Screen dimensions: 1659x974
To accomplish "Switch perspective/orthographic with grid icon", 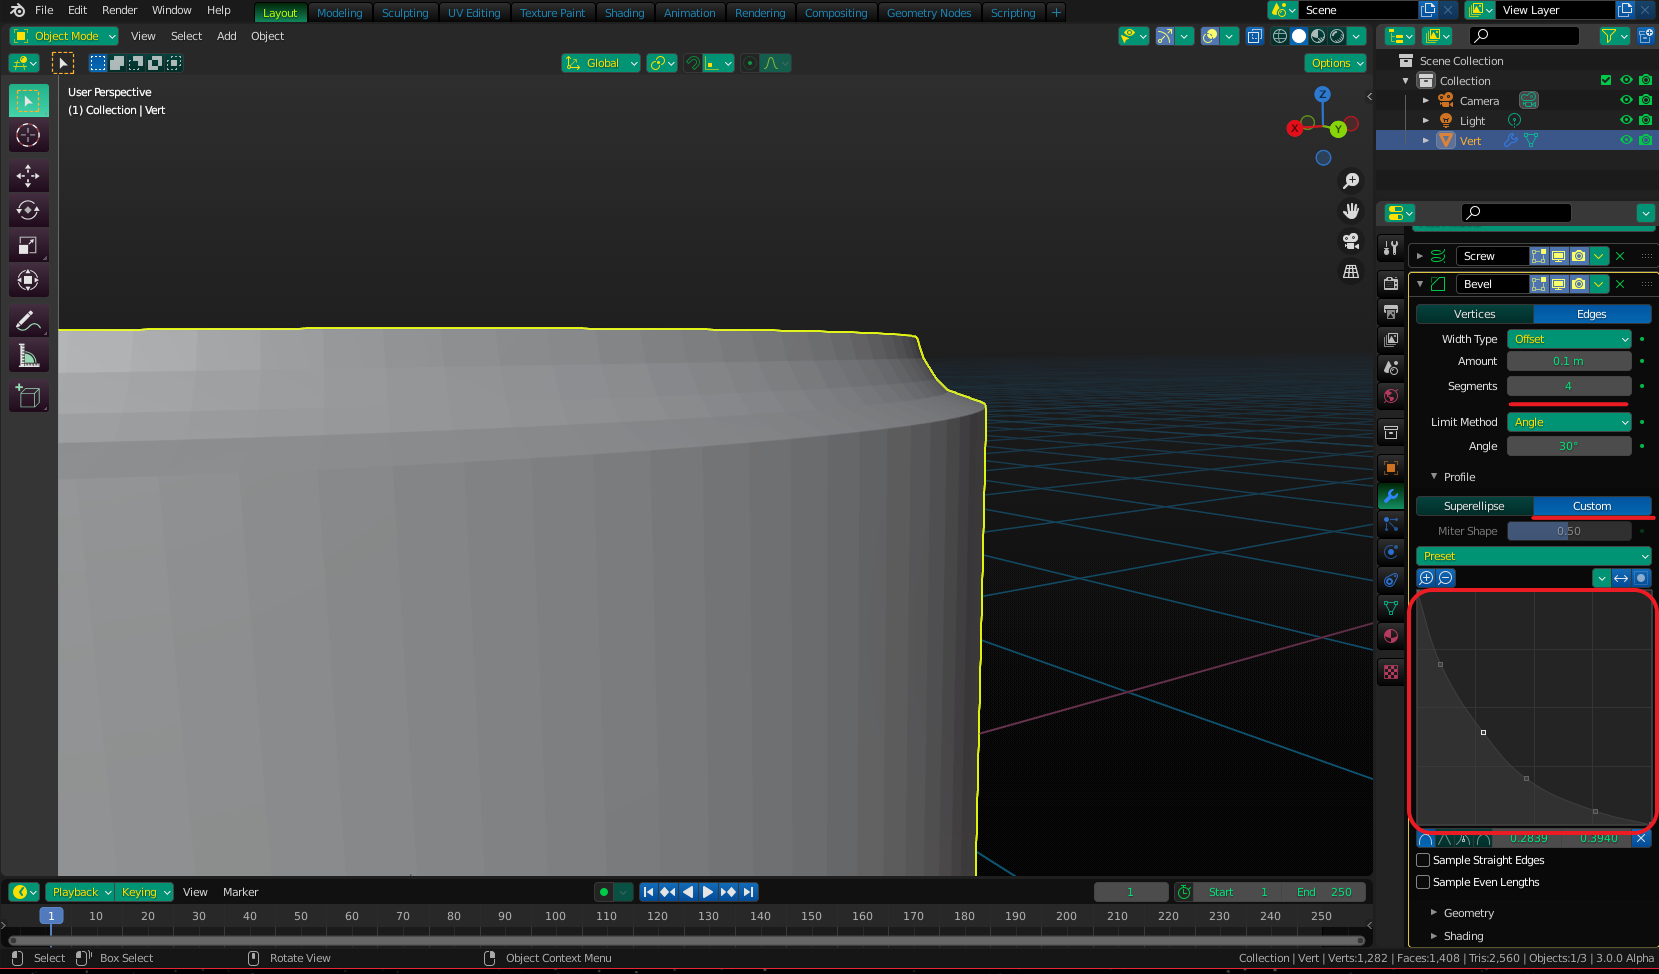I will tap(1351, 271).
